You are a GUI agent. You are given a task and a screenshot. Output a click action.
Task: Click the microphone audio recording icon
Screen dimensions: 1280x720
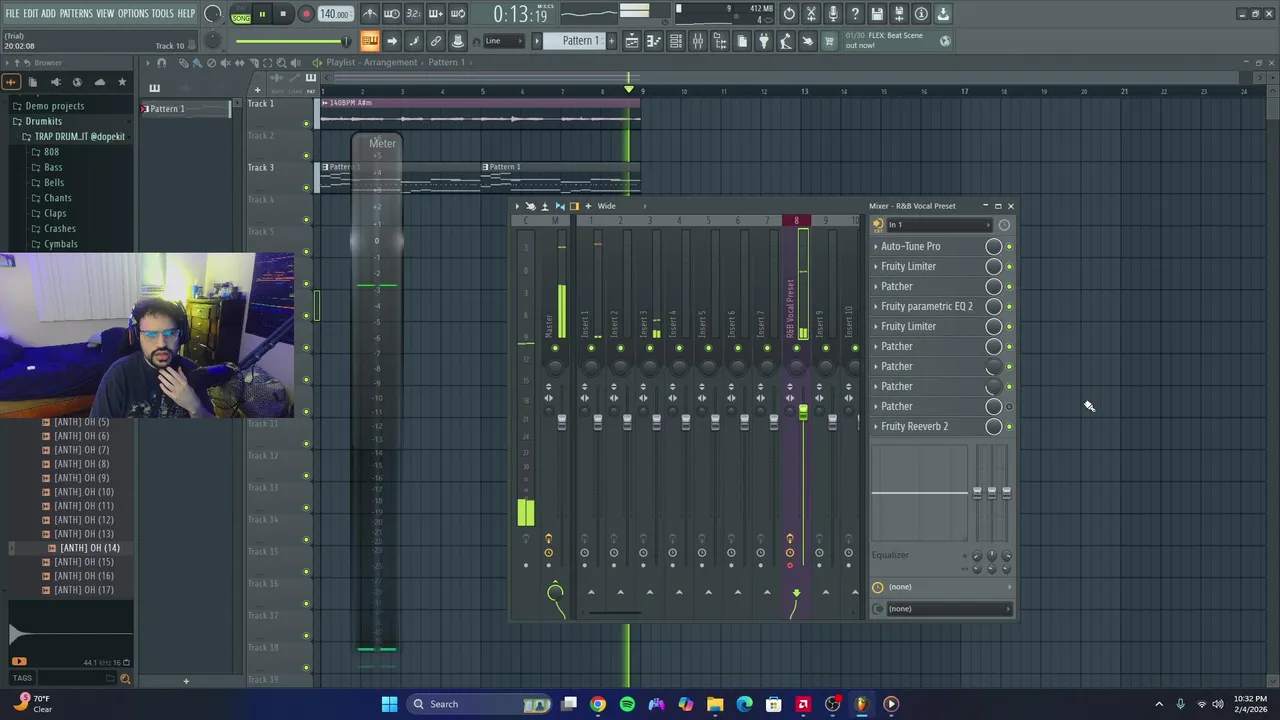point(833,14)
